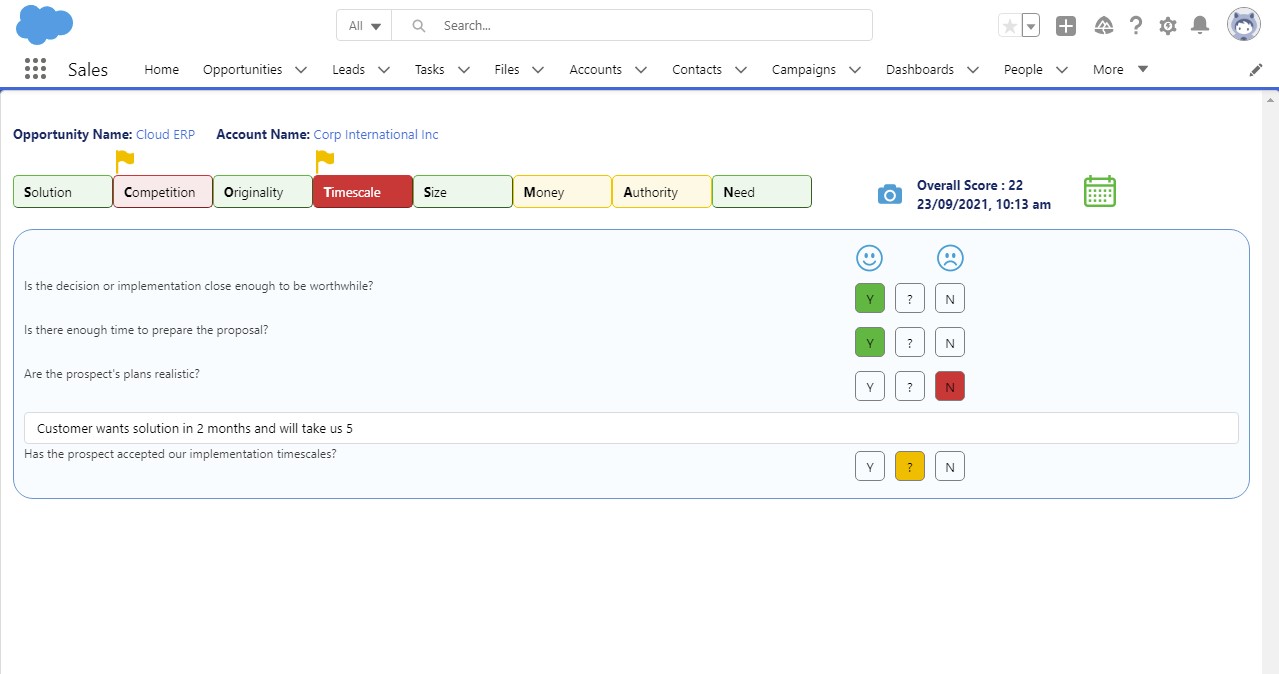Open the Corp International Inc account link
Screen dimensions: 1279x674
(377, 134)
